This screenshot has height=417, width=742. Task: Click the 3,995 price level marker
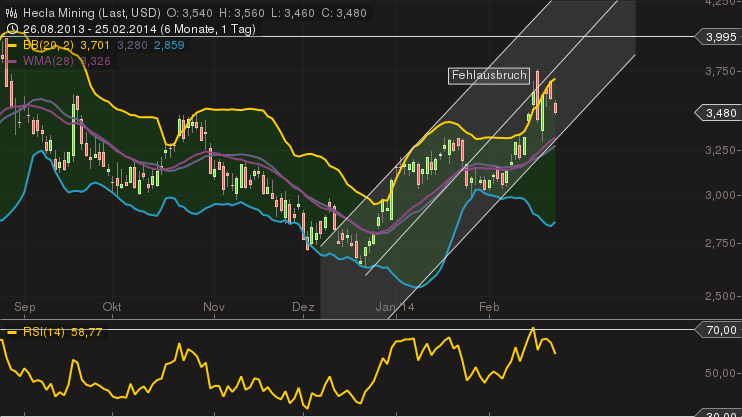720,37
